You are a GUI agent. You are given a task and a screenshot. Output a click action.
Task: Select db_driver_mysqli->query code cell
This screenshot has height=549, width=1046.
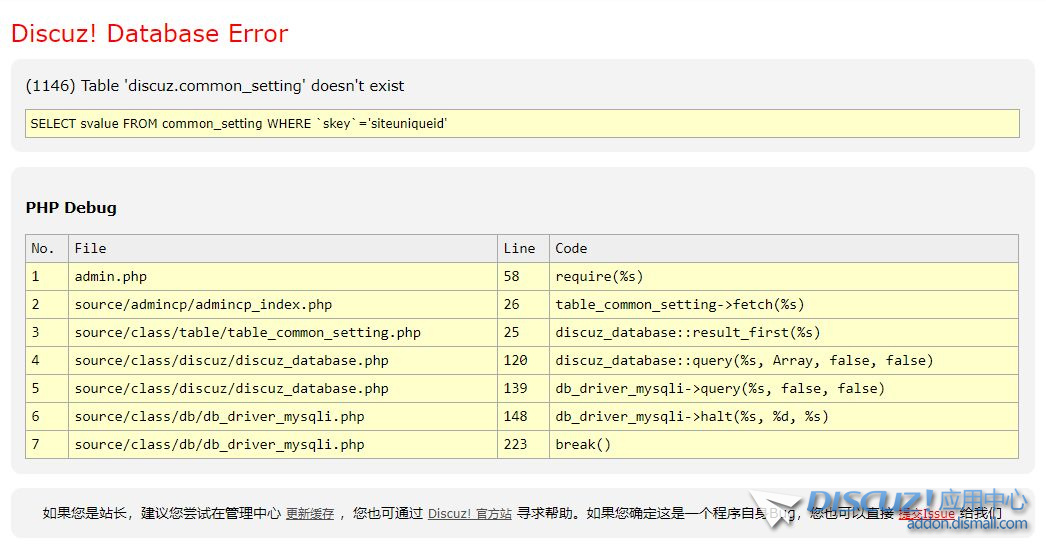click(x=784, y=388)
